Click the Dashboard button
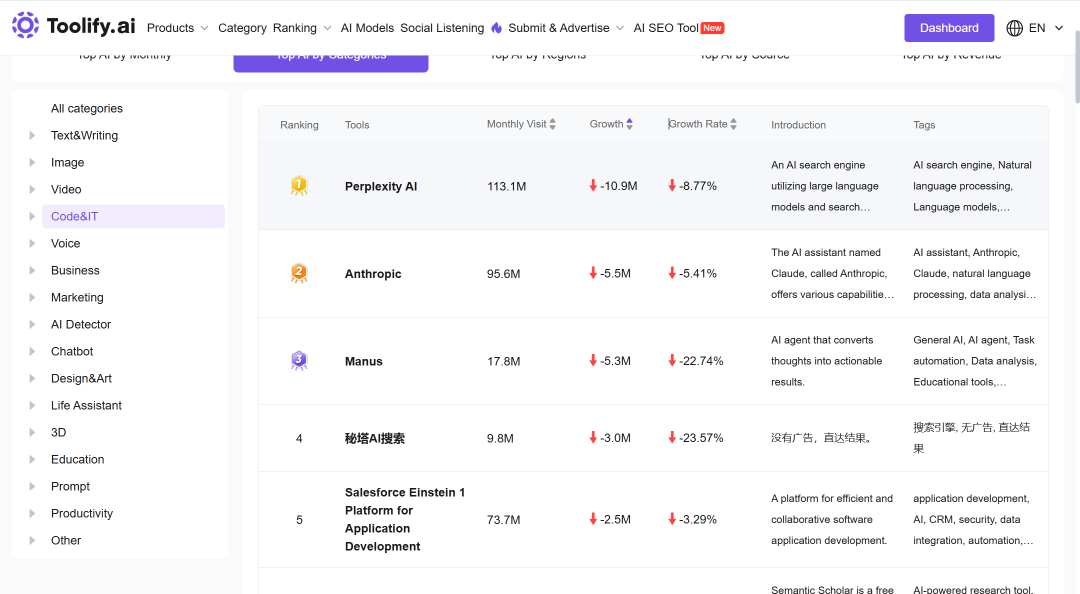Screen dimensions: 1080x594 tap(949, 28)
